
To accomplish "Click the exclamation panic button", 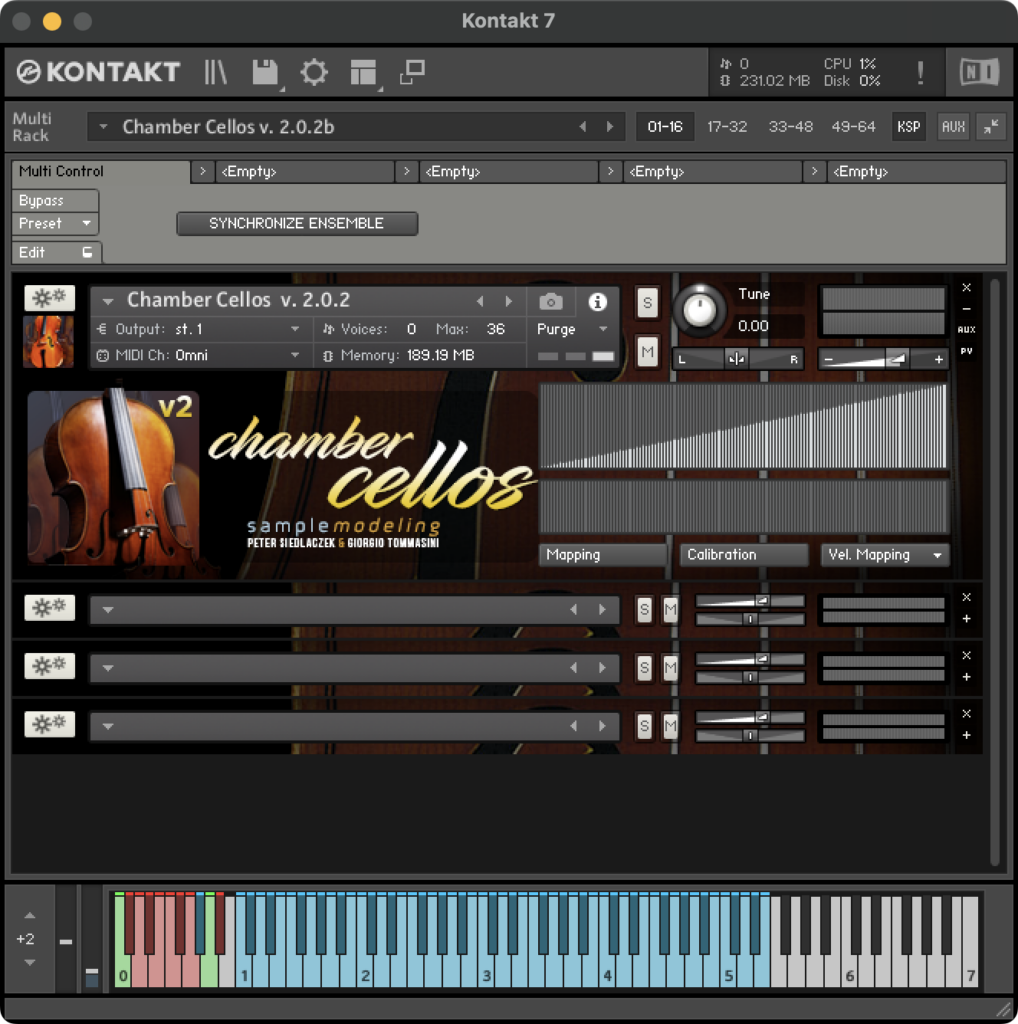I will (x=920, y=72).
